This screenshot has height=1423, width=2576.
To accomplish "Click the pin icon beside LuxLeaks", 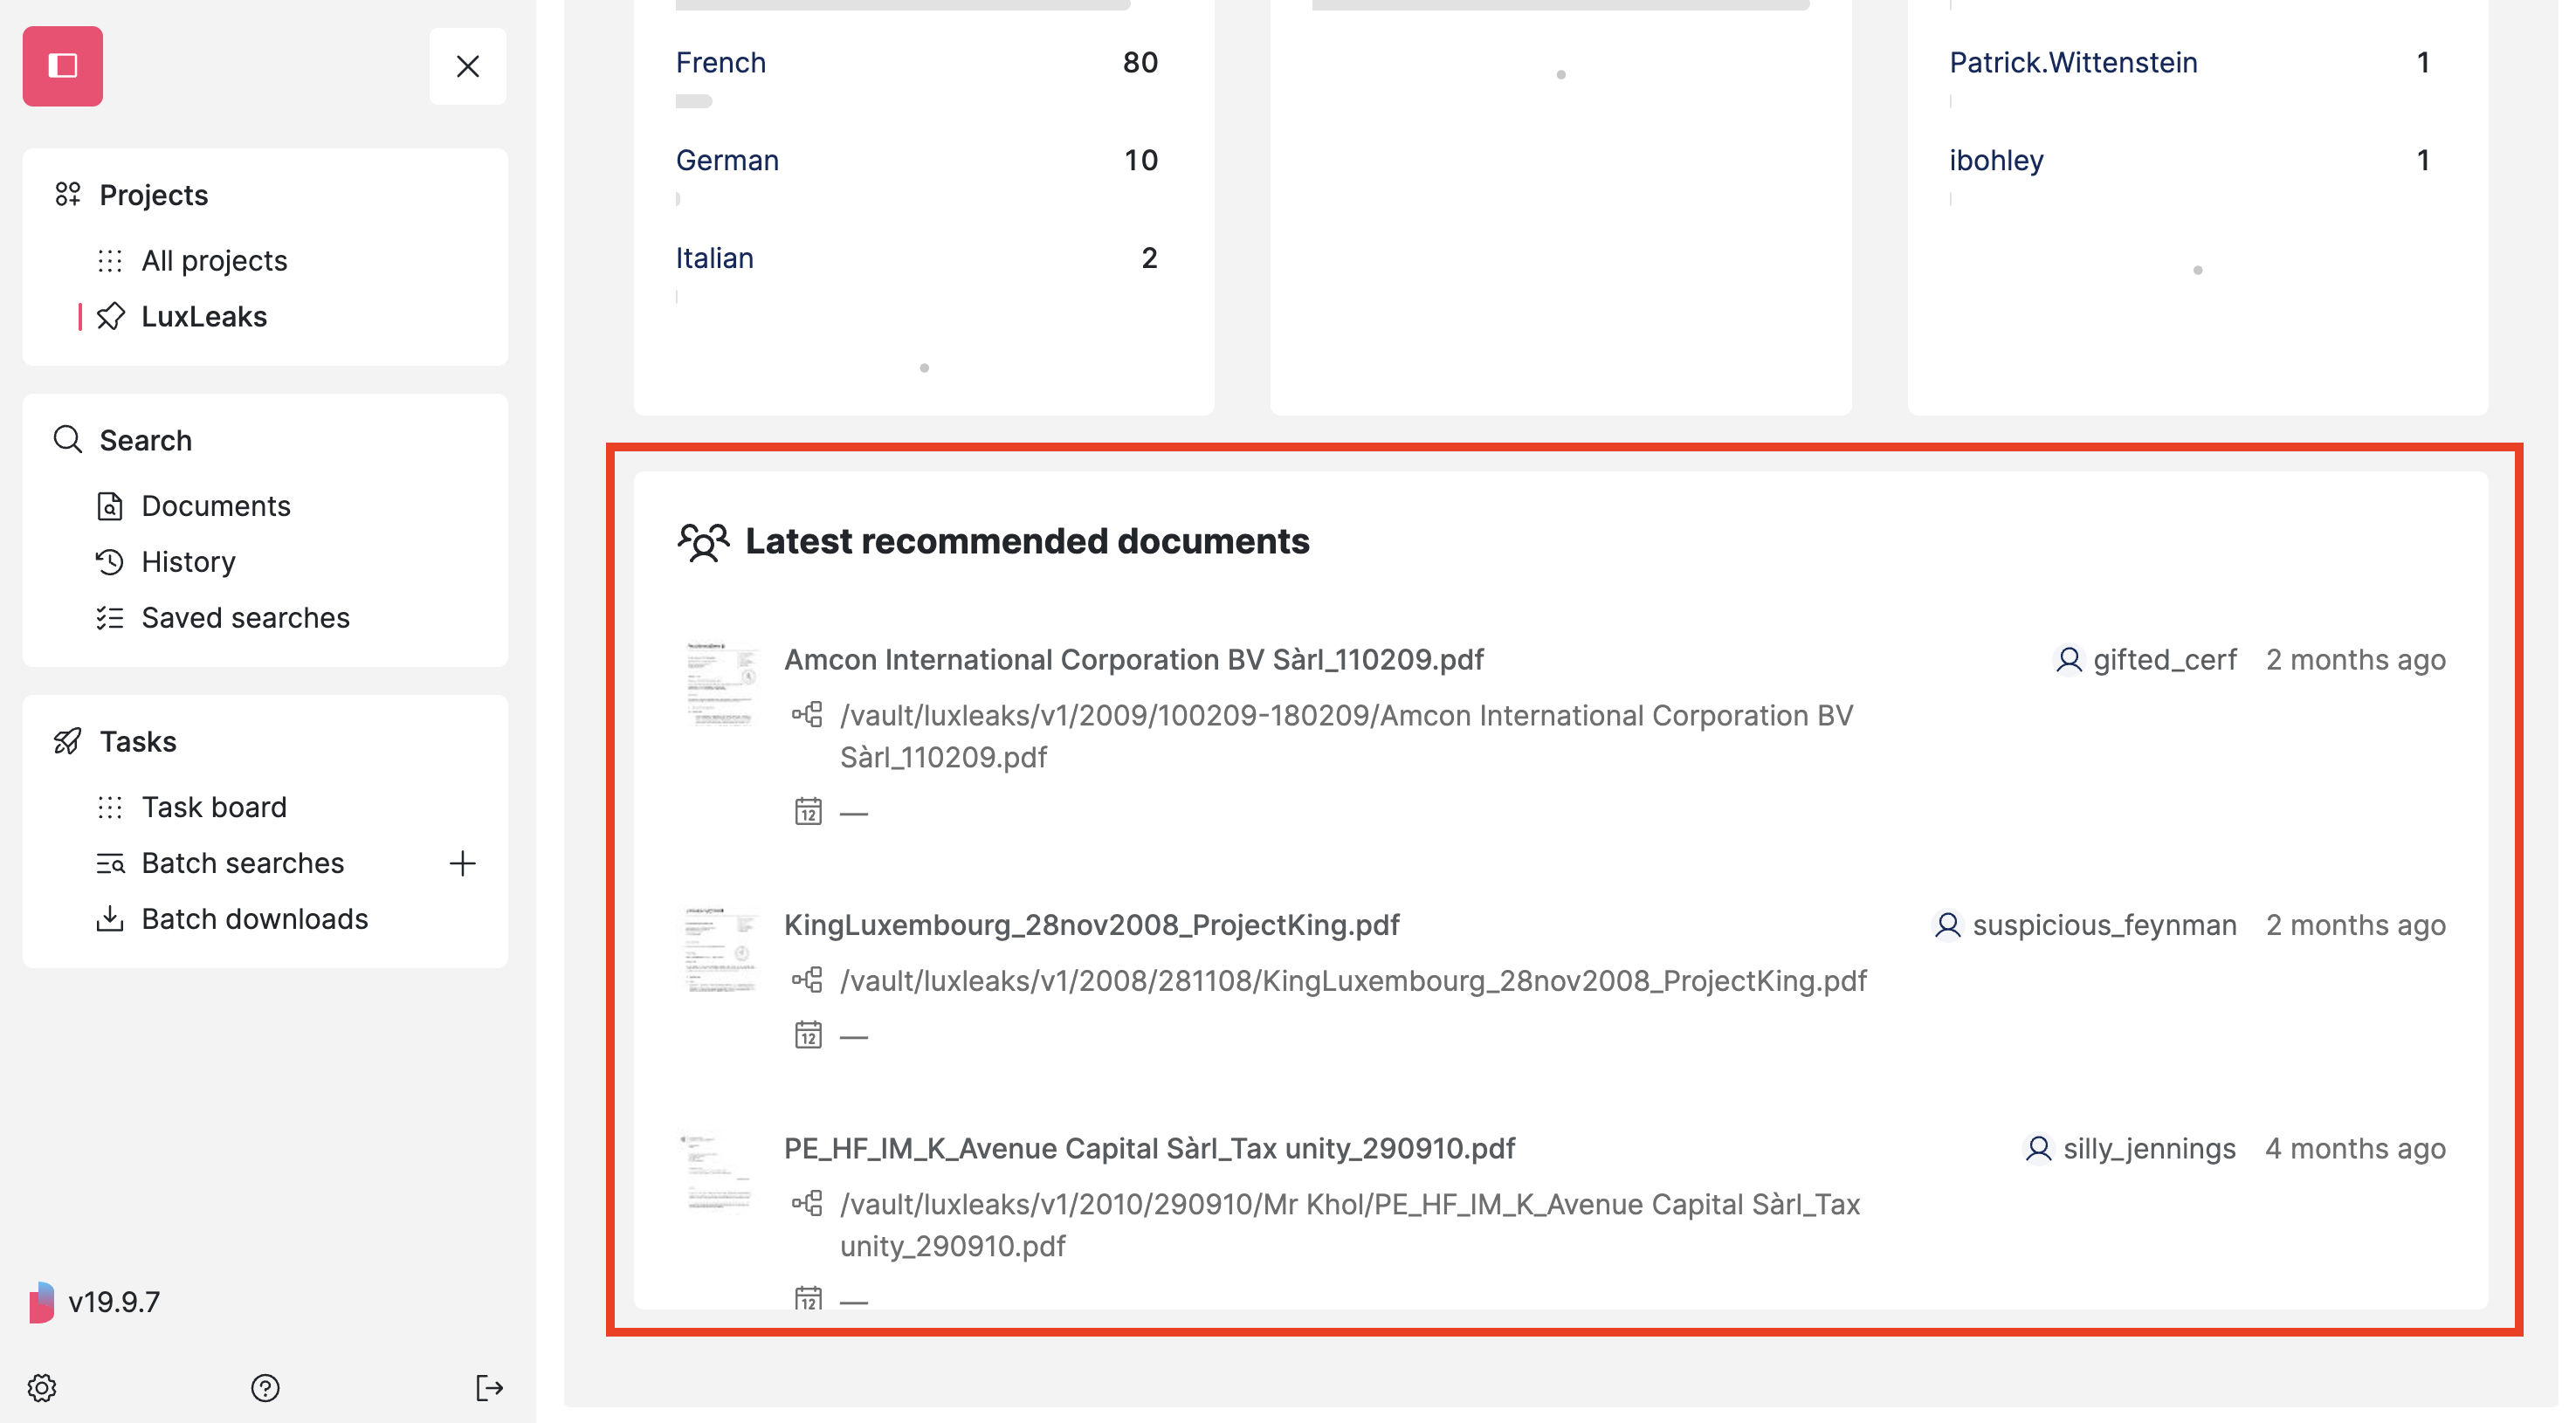I will pos(112,317).
